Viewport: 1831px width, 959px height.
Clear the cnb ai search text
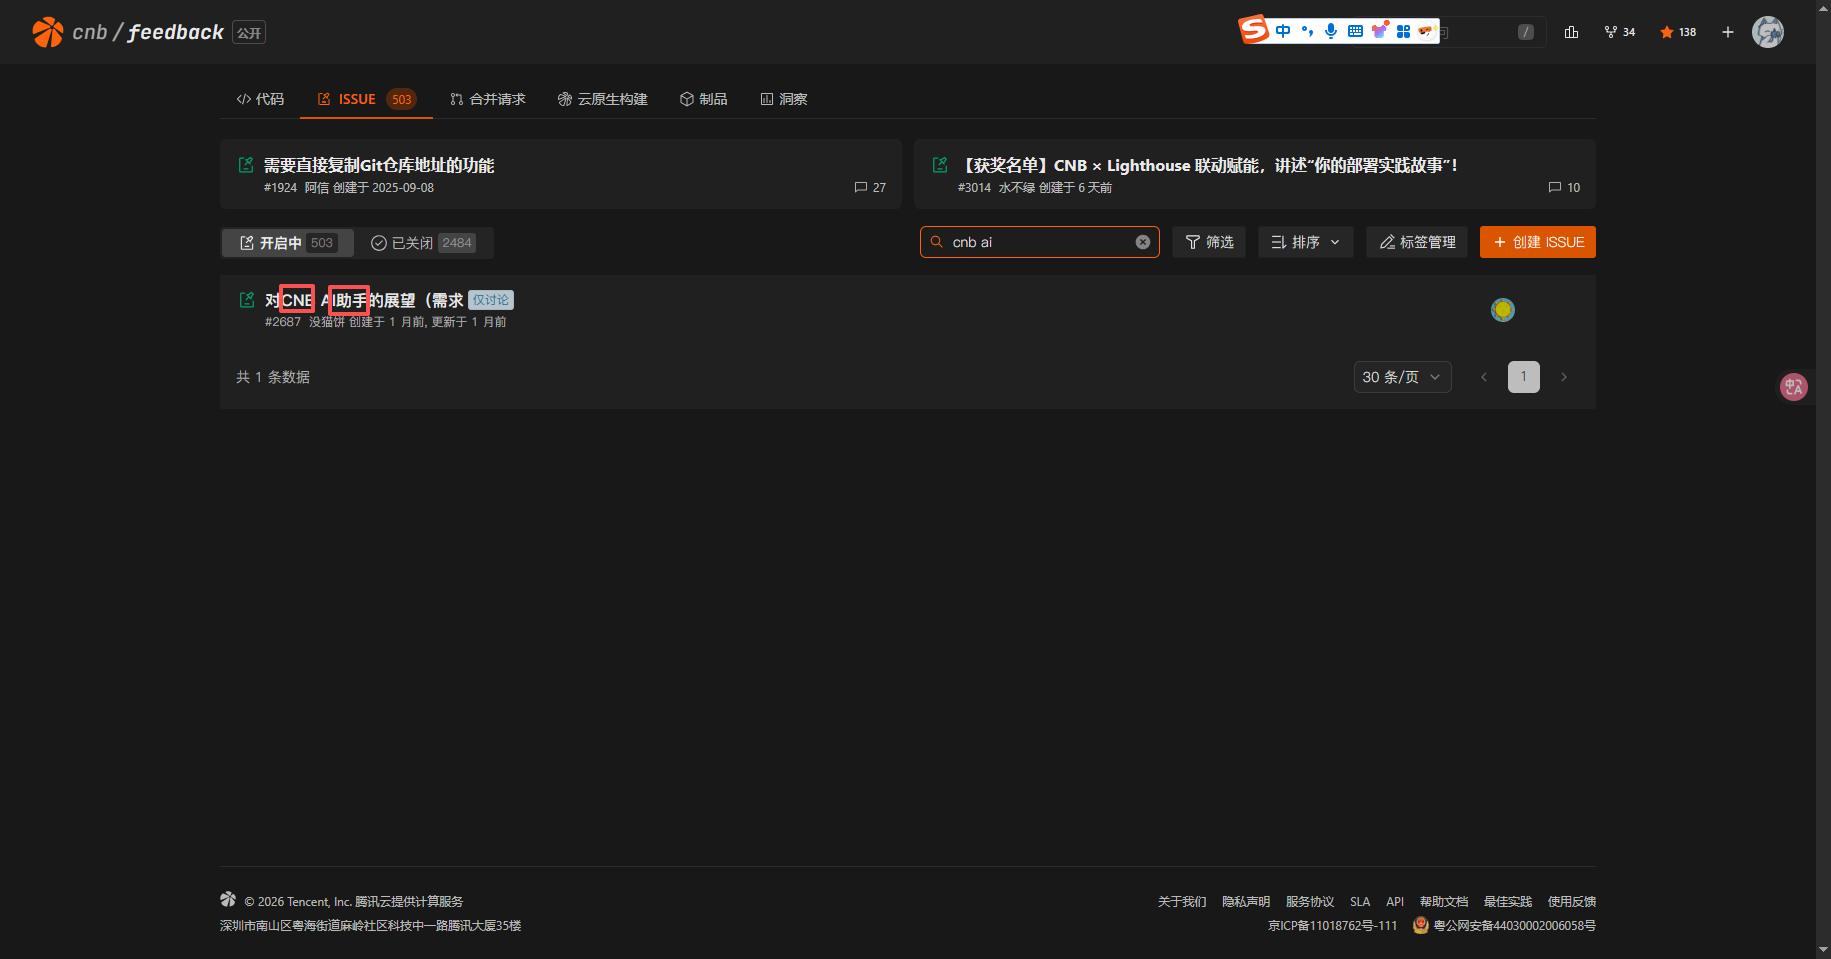tap(1142, 242)
